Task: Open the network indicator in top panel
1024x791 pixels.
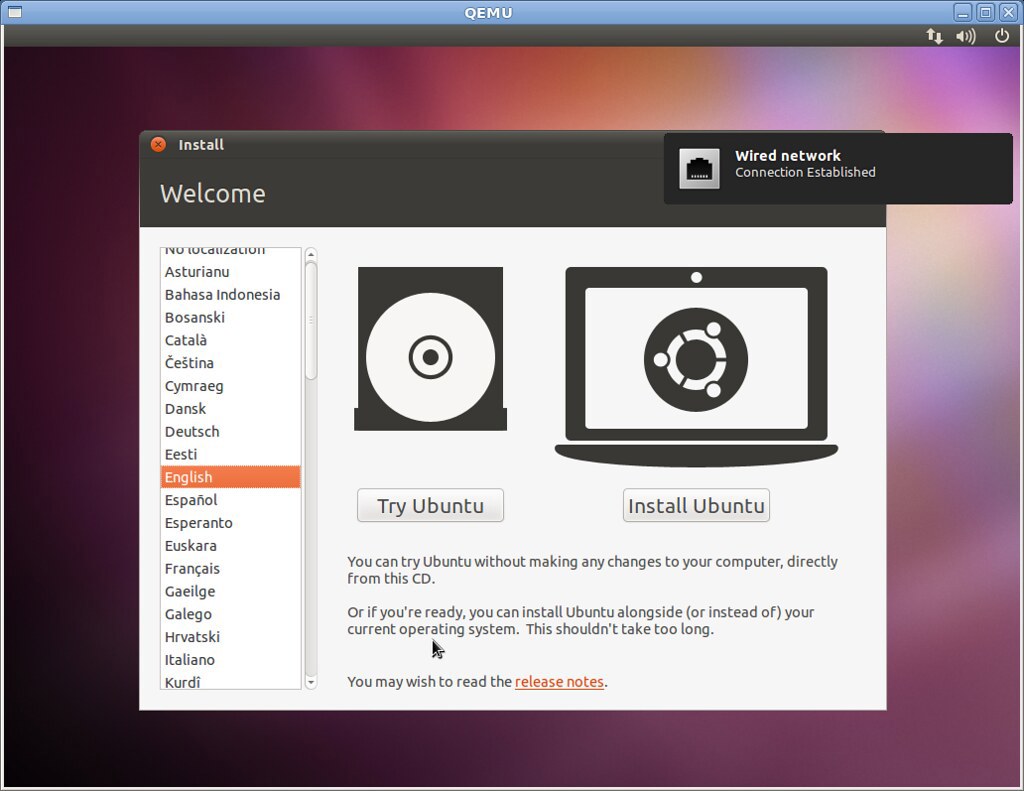Action: pyautogui.click(x=935, y=36)
